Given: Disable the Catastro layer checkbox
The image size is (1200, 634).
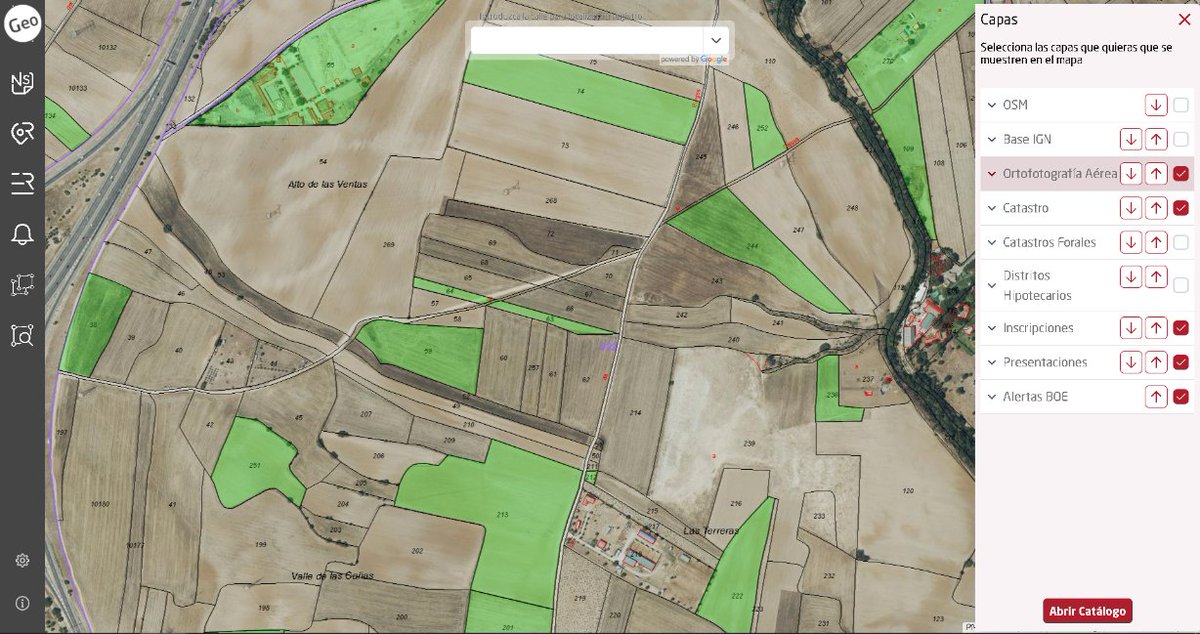Looking at the screenshot, I should click(1181, 208).
